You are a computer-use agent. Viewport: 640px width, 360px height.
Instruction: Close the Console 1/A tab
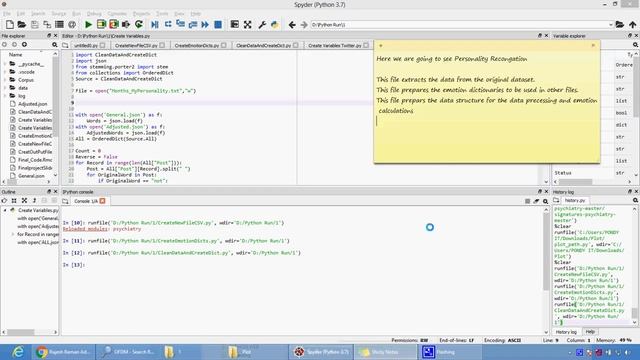coord(102,201)
